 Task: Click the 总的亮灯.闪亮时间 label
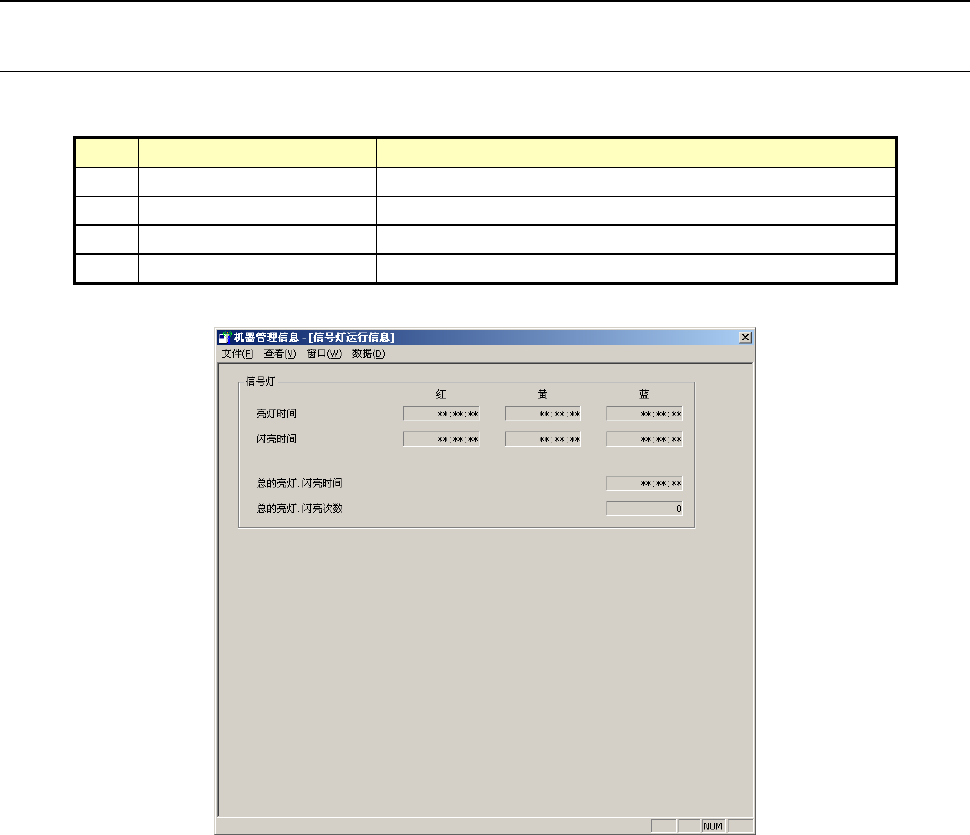299,483
